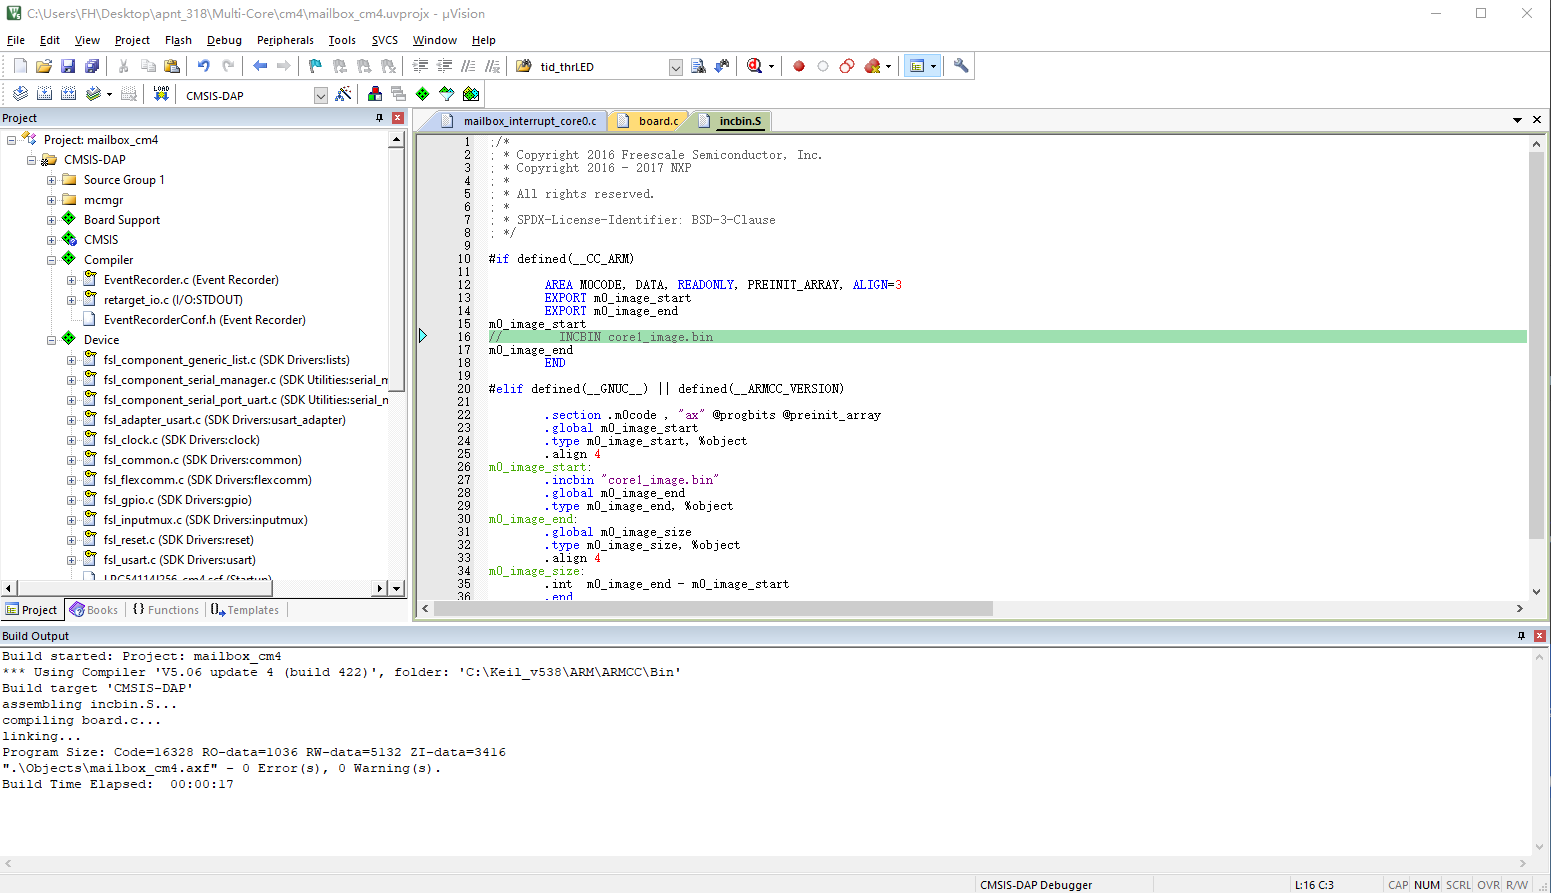Click the Configuration wrench icon
Image resolution: width=1551 pixels, height=893 pixels.
[961, 66]
